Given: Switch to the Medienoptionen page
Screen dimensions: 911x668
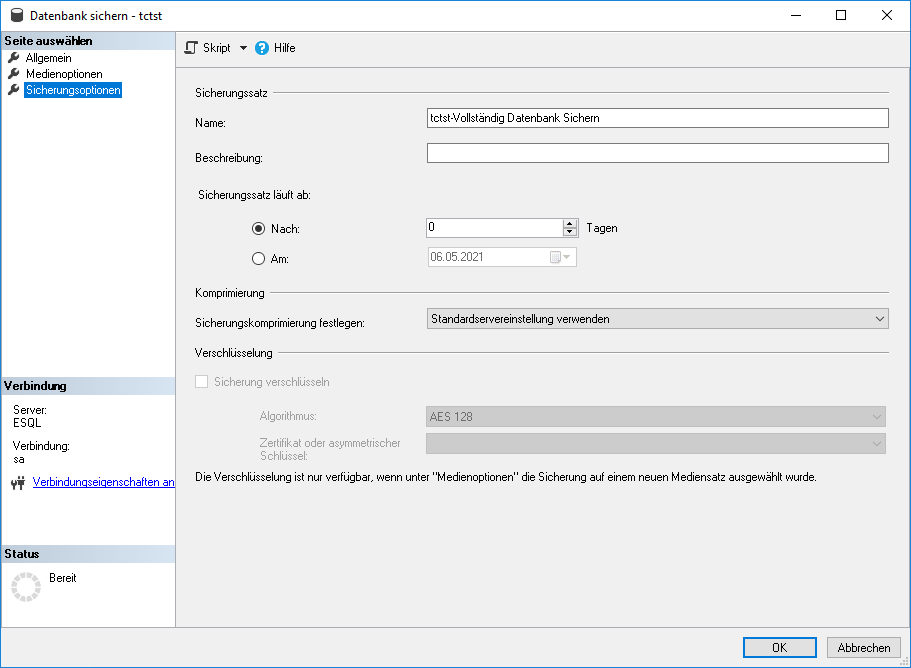Looking at the screenshot, I should pyautogui.click(x=64, y=74).
